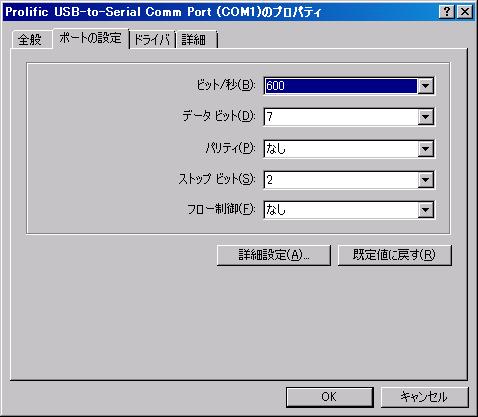Select the ポートの設定 tab
The height and width of the screenshot is (417, 478).
click(90, 38)
